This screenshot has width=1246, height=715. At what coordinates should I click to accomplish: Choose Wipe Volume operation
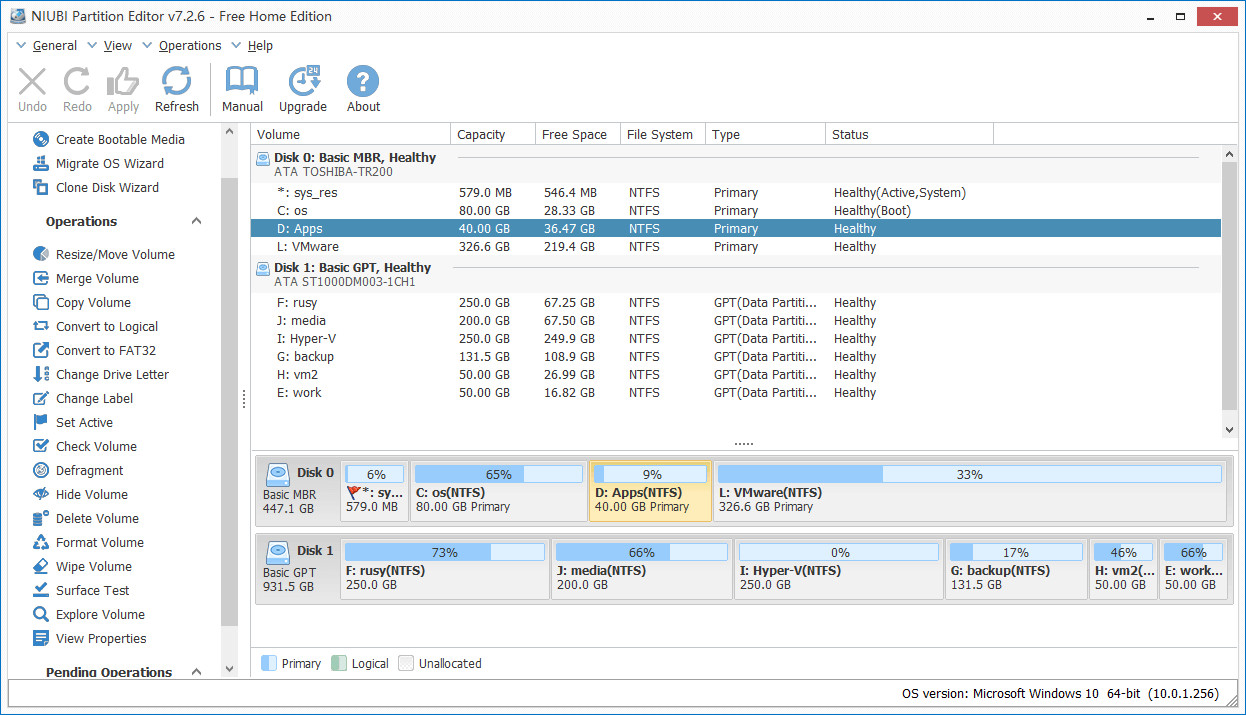(82, 566)
